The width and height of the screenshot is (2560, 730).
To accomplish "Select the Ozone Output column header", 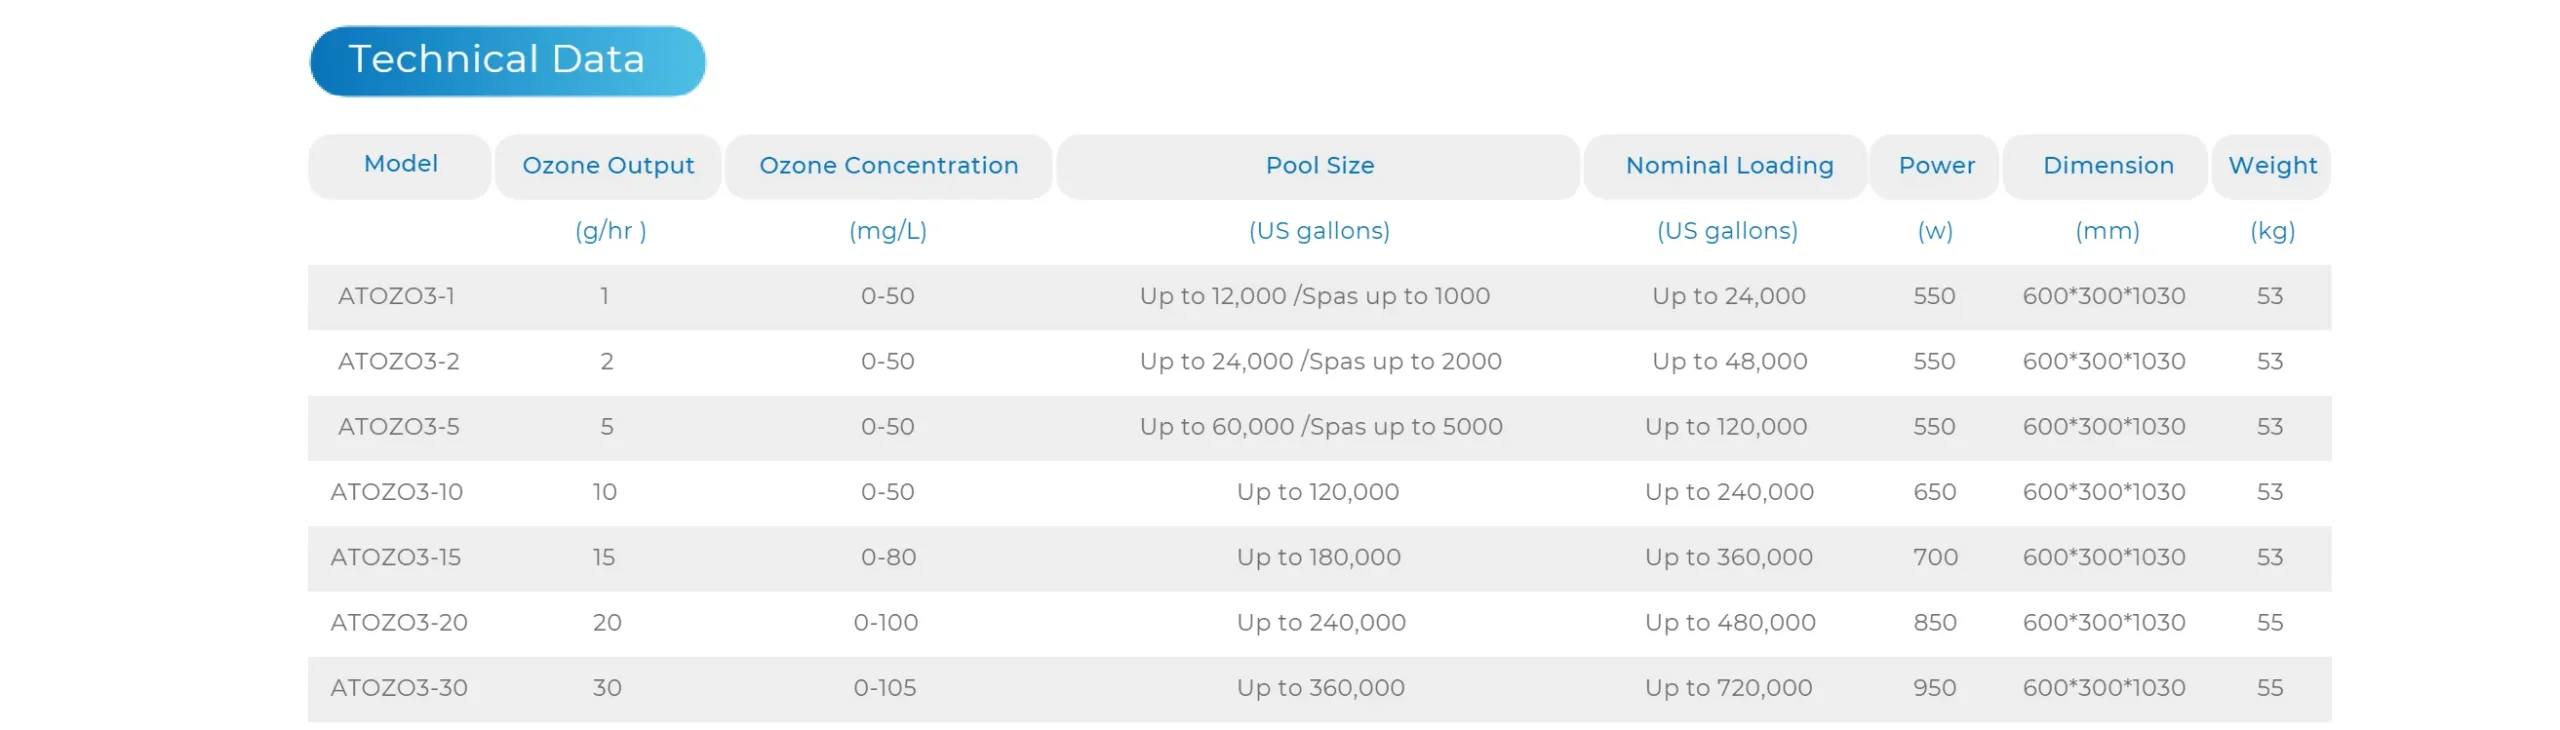I will pyautogui.click(x=608, y=166).
